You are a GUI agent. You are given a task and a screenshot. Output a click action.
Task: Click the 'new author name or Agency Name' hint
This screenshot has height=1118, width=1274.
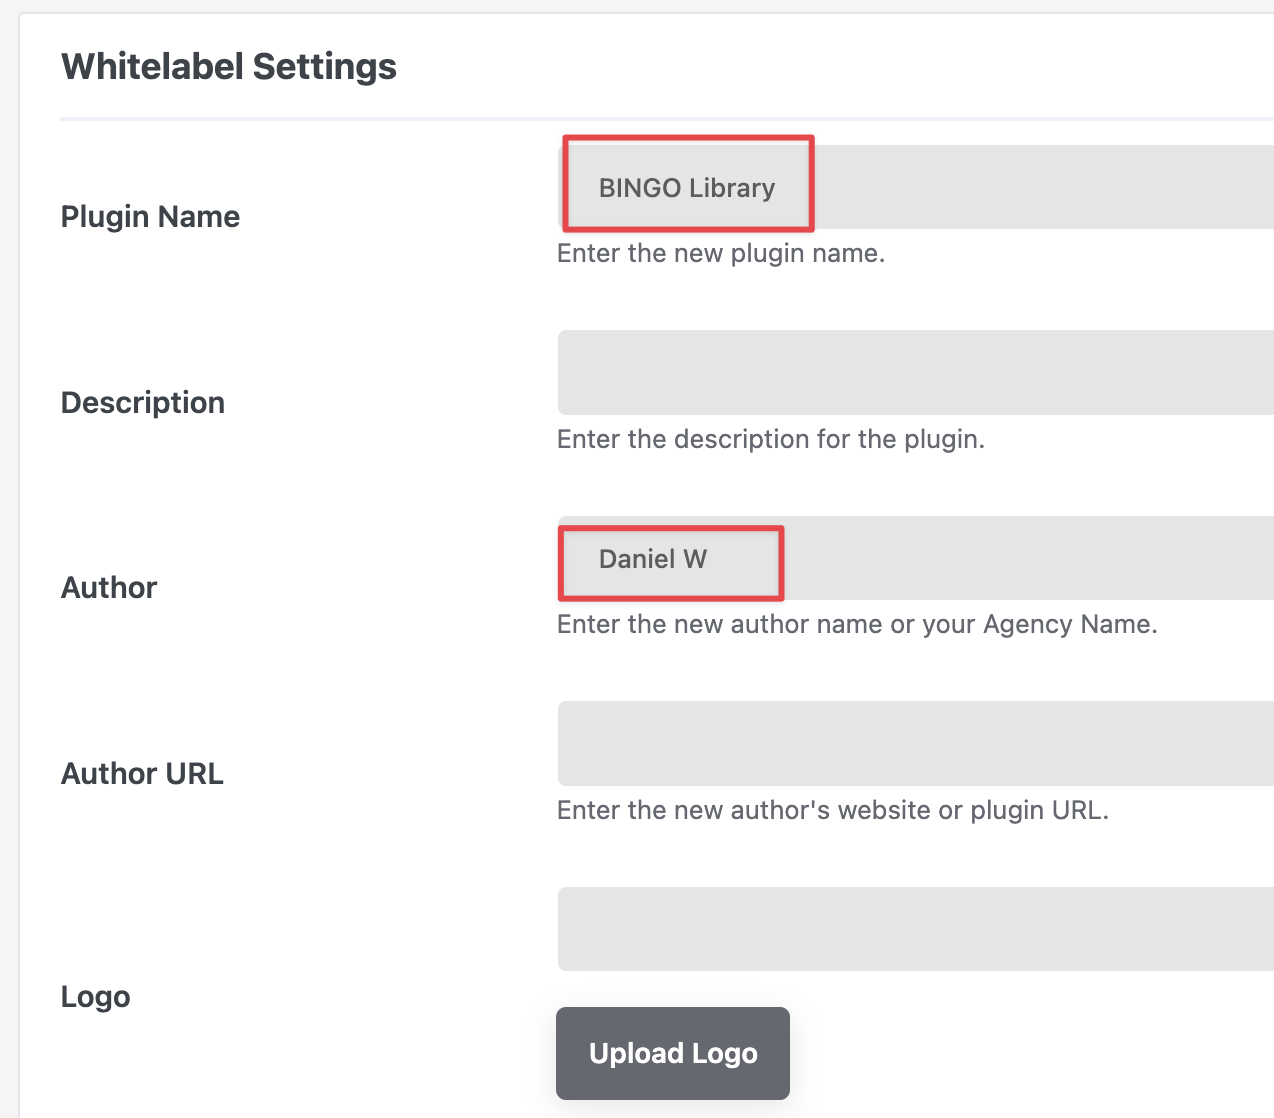[857, 624]
